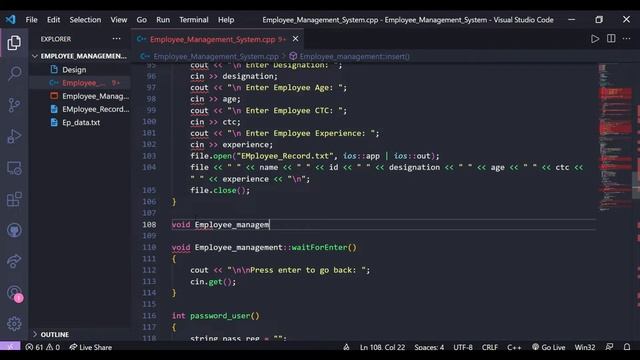Change indentation via Spaces: 4
The image size is (640, 360).
tap(429, 347)
